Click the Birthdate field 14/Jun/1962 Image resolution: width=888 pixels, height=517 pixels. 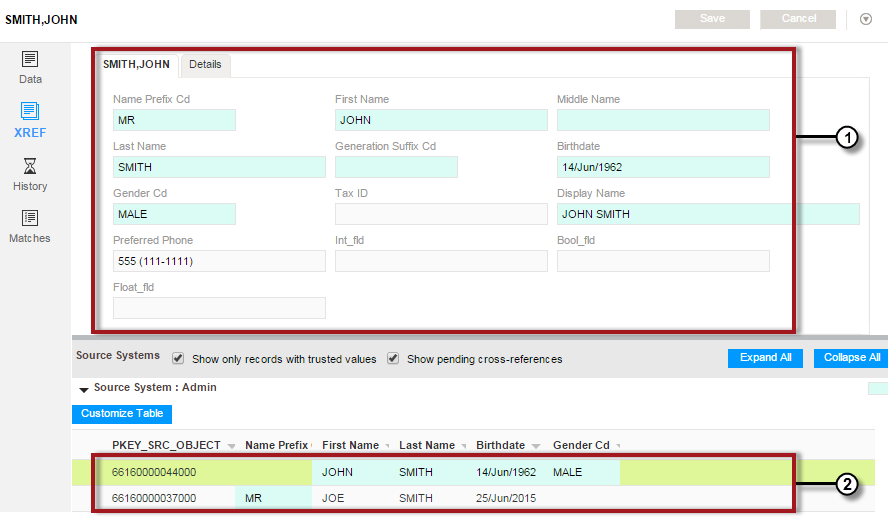tap(663, 167)
